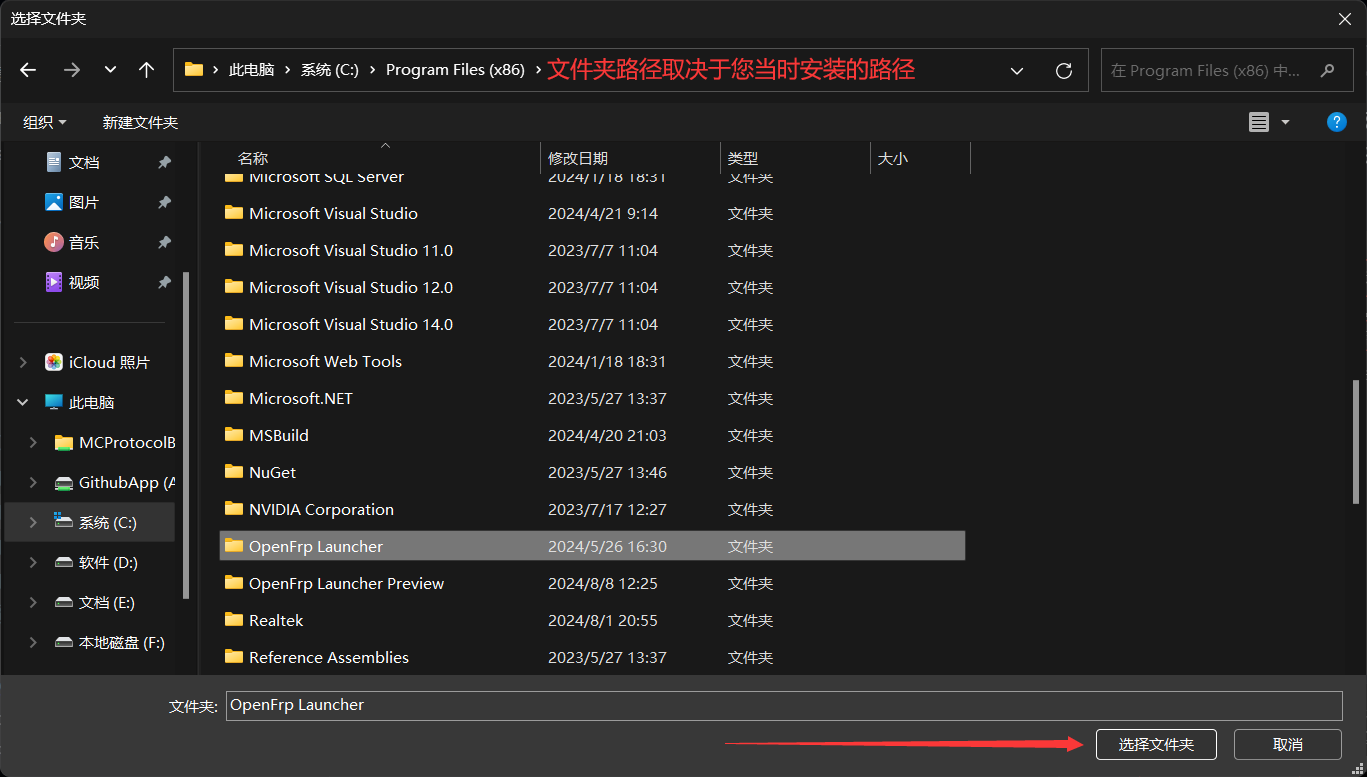Click the Back navigation arrow
Image resolution: width=1367 pixels, height=777 pixels.
28,70
